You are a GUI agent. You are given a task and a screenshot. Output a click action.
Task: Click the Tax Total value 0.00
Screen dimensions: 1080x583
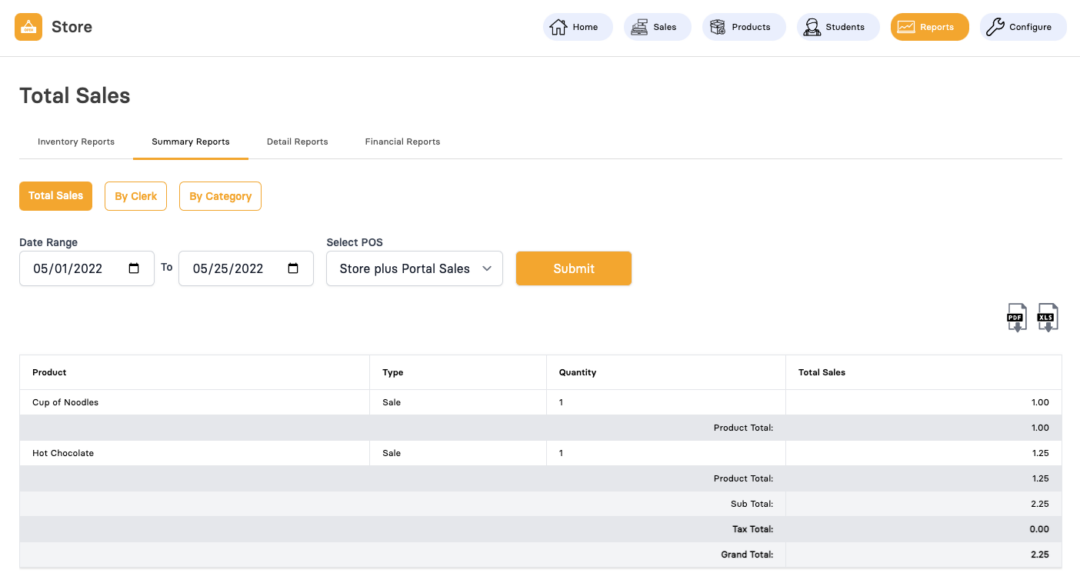(x=1039, y=529)
